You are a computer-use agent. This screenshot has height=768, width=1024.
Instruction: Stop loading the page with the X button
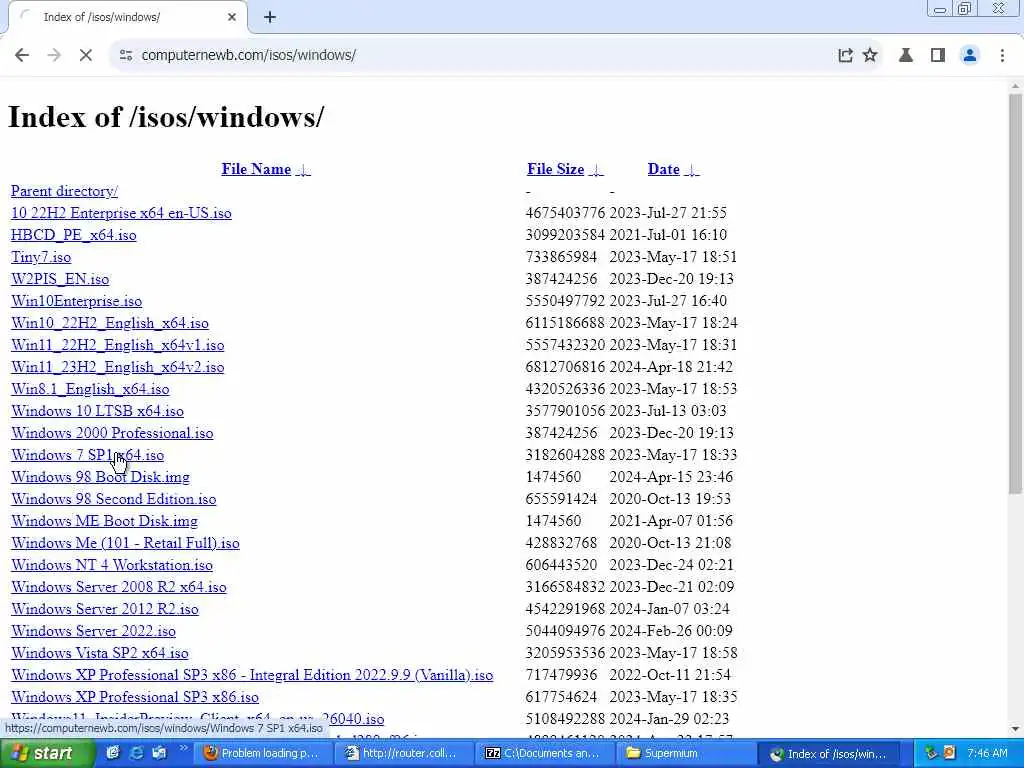pos(86,56)
